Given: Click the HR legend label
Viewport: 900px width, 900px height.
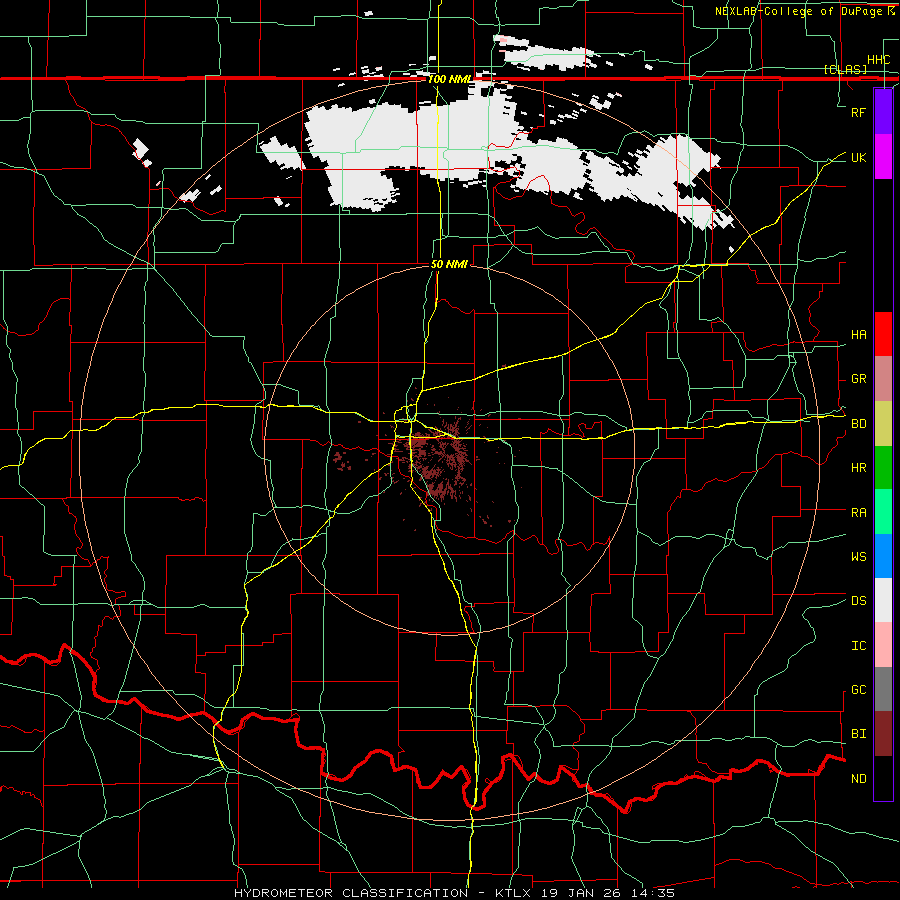Looking at the screenshot, I should coord(859,468).
